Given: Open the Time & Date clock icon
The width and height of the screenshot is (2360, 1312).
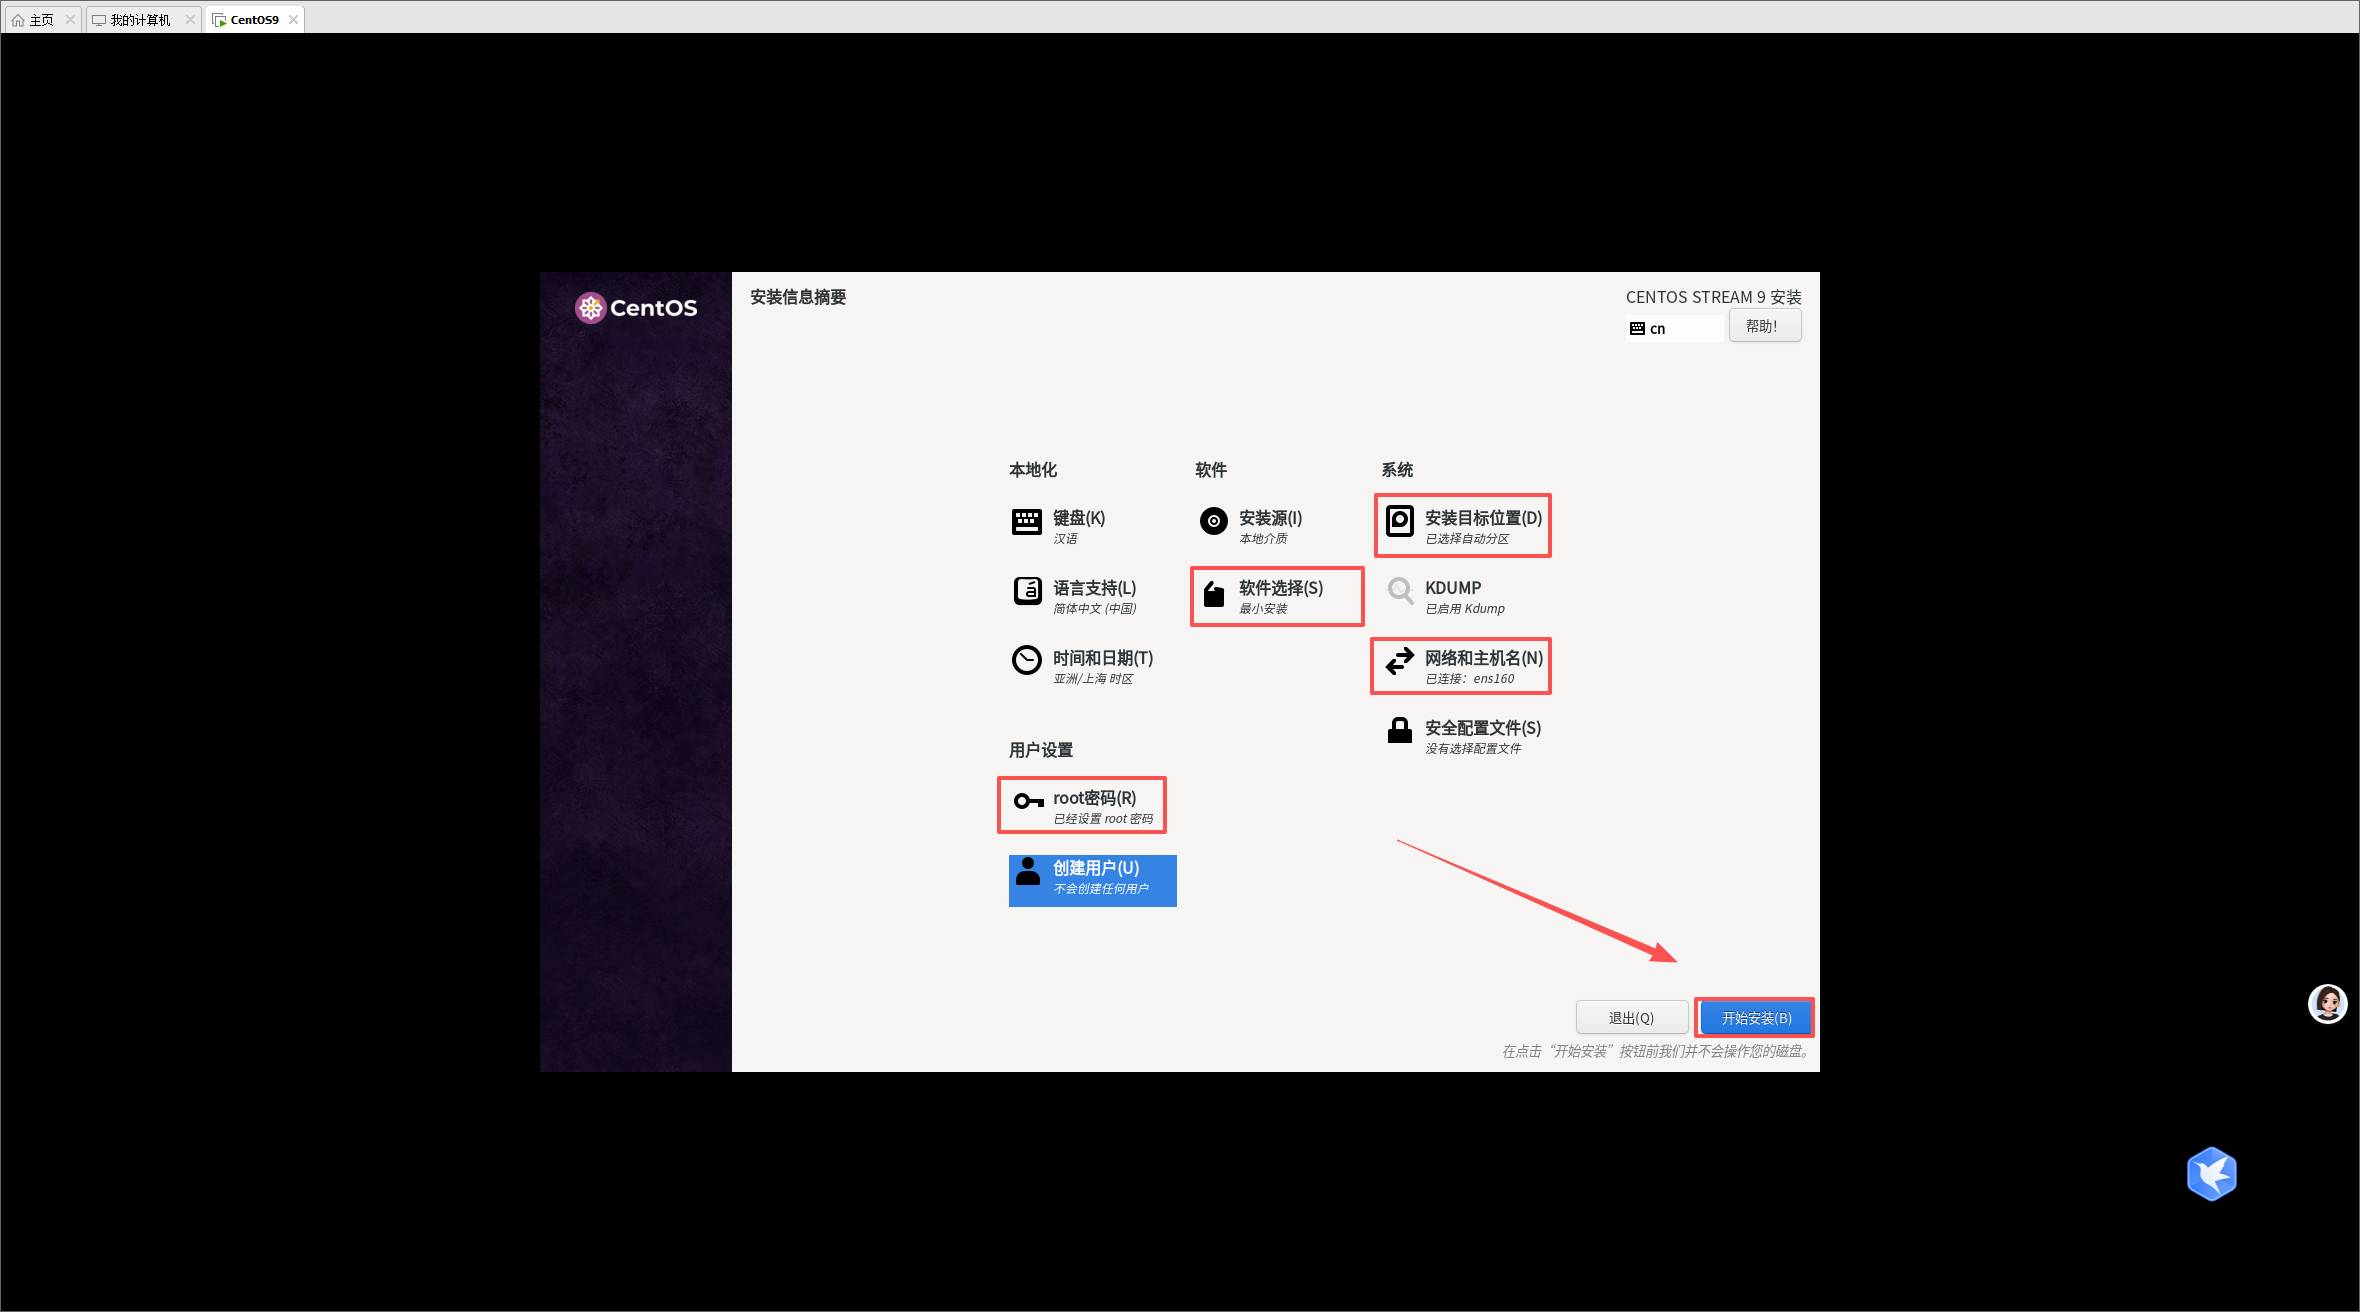Looking at the screenshot, I should tap(1027, 660).
